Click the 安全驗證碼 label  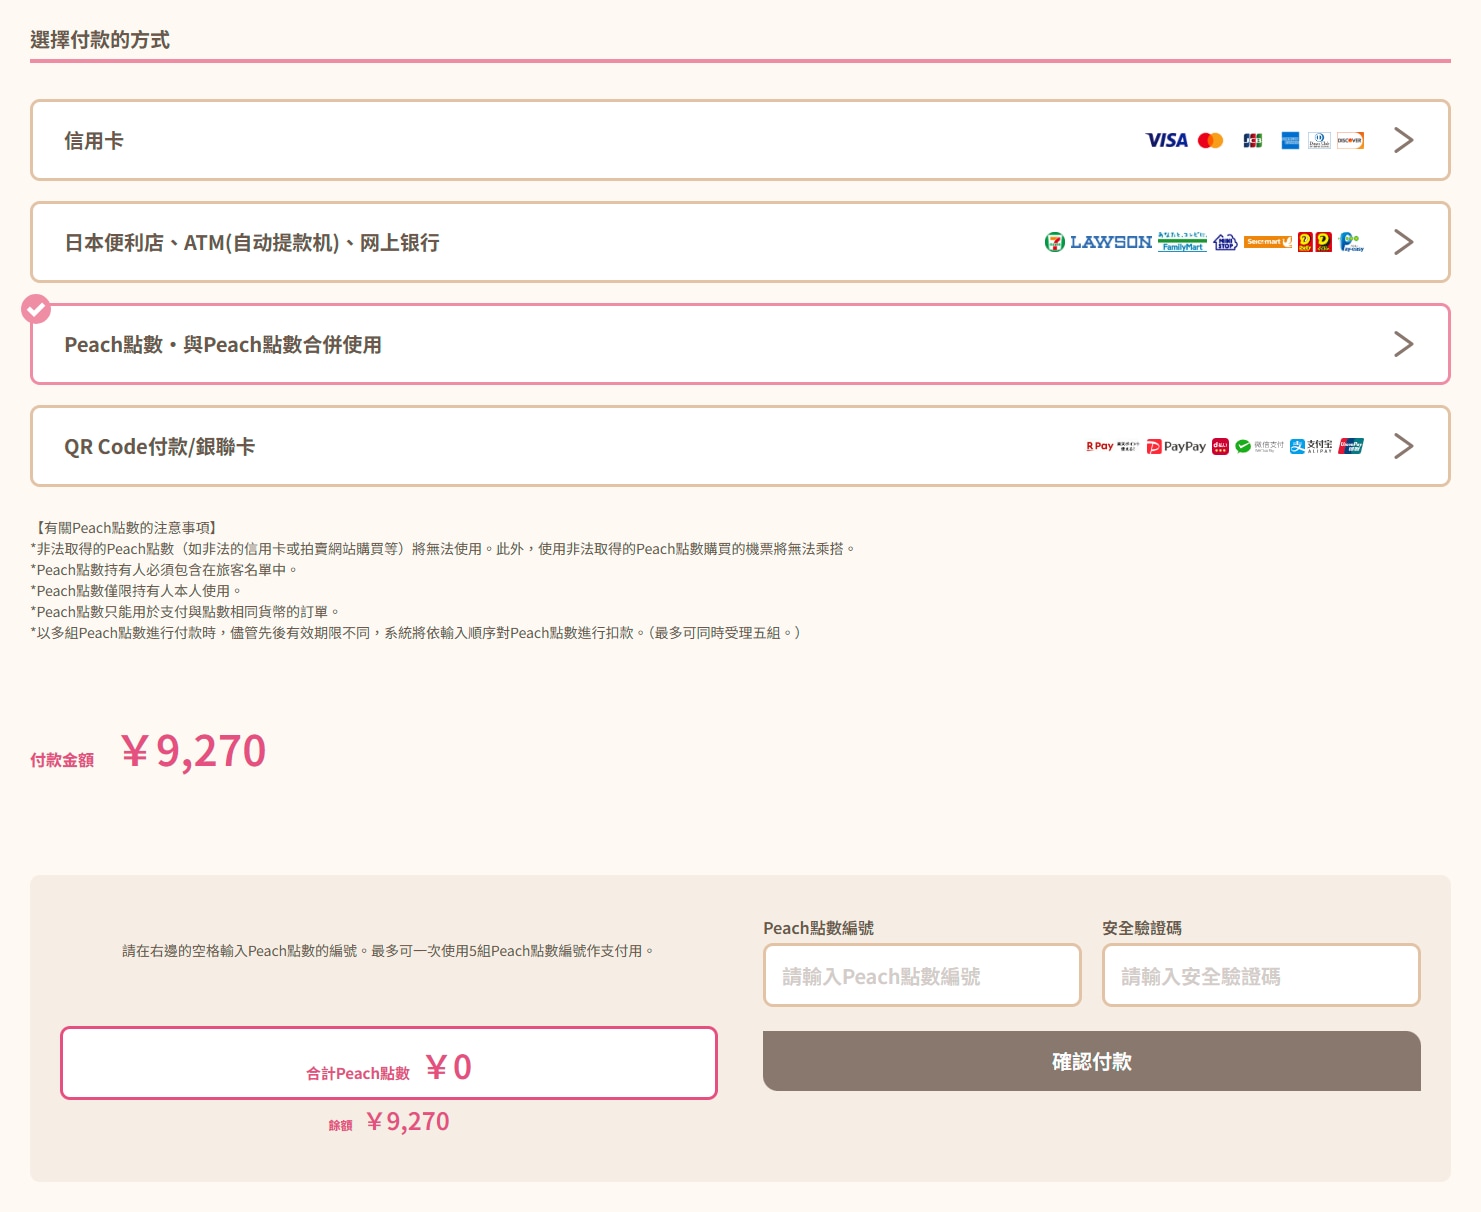pyautogui.click(x=1142, y=928)
